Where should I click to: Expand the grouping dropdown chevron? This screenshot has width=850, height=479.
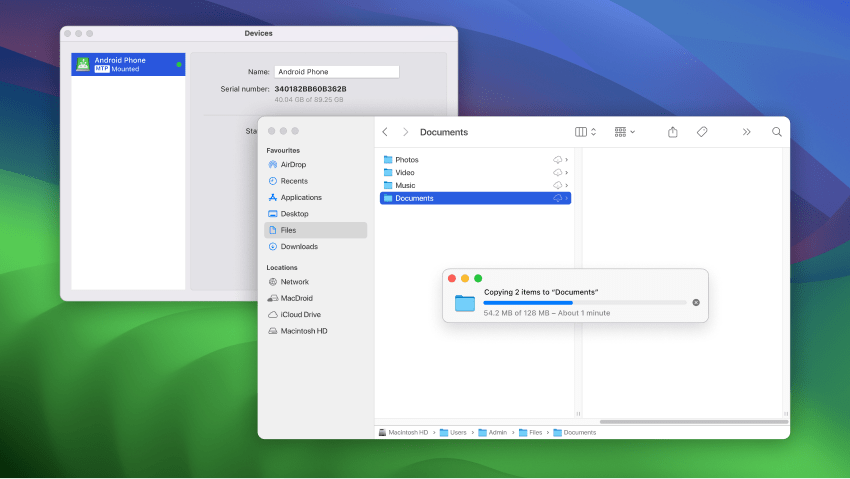pos(633,132)
